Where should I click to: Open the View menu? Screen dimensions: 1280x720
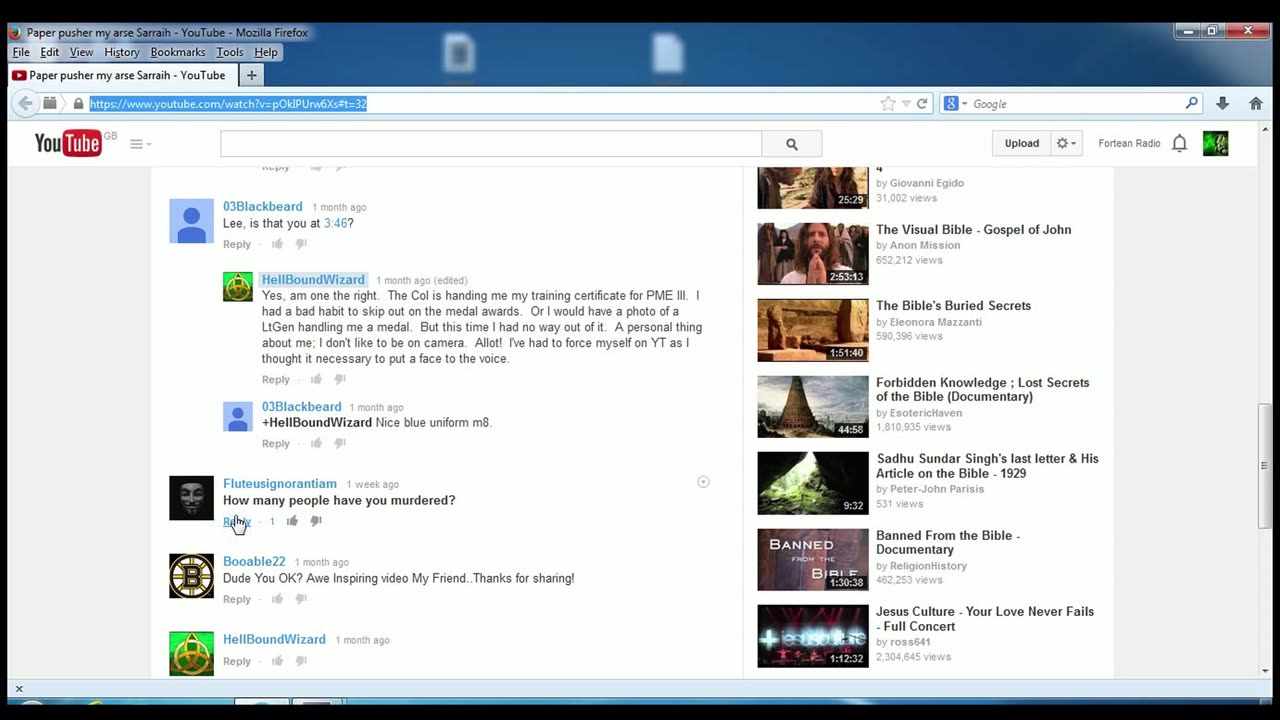click(x=82, y=52)
